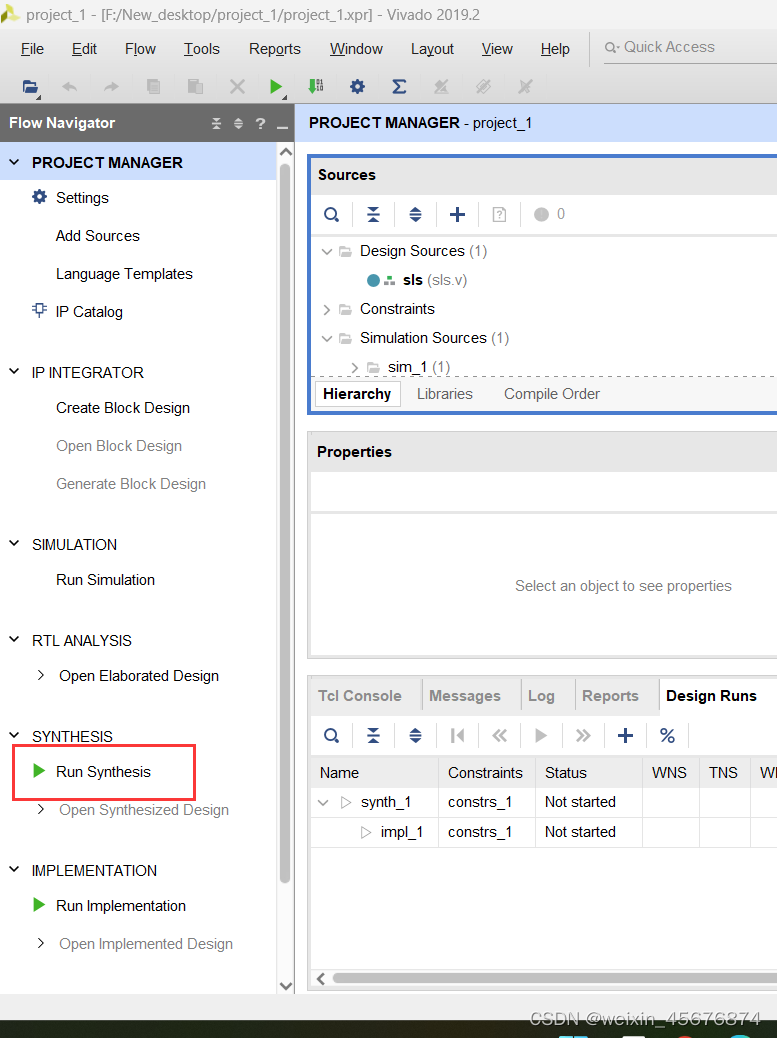This screenshot has height=1038, width=777.
Task: Collapse the RTL ANALYSIS section
Action: [14, 640]
